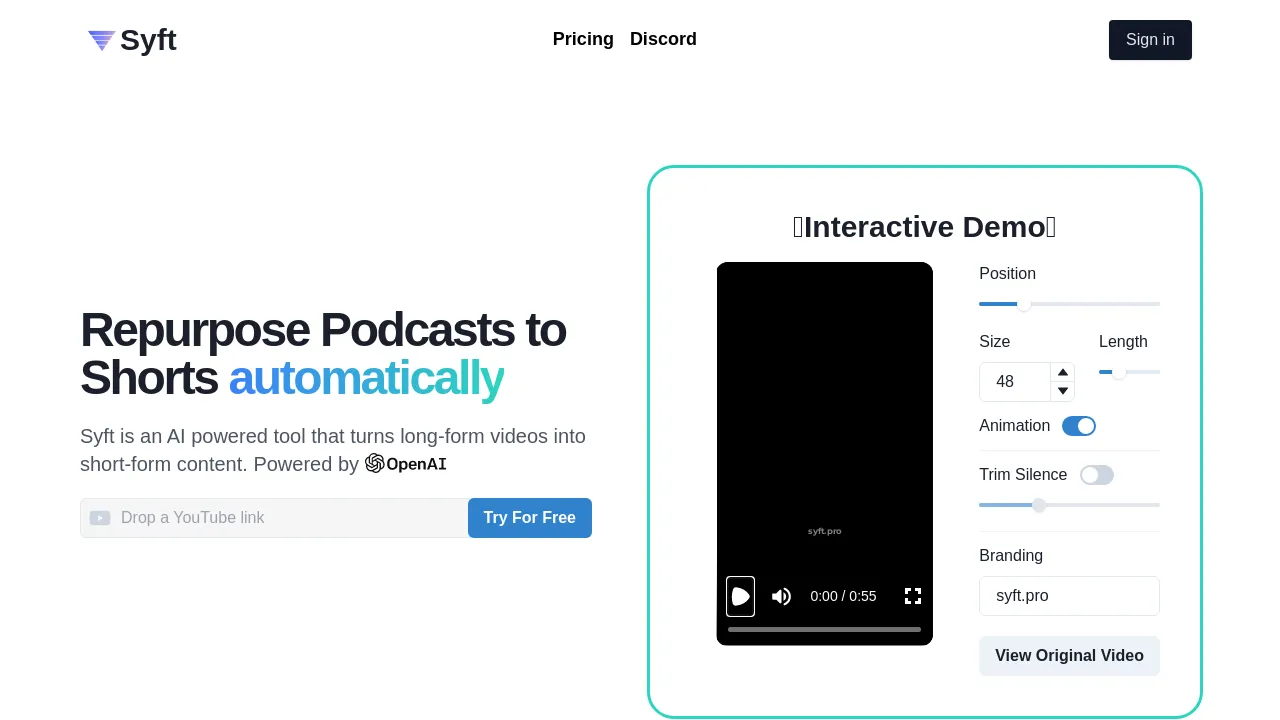This screenshot has height=720, width=1280.
Task: Decrease Size with the down arrow
Action: click(x=1063, y=391)
